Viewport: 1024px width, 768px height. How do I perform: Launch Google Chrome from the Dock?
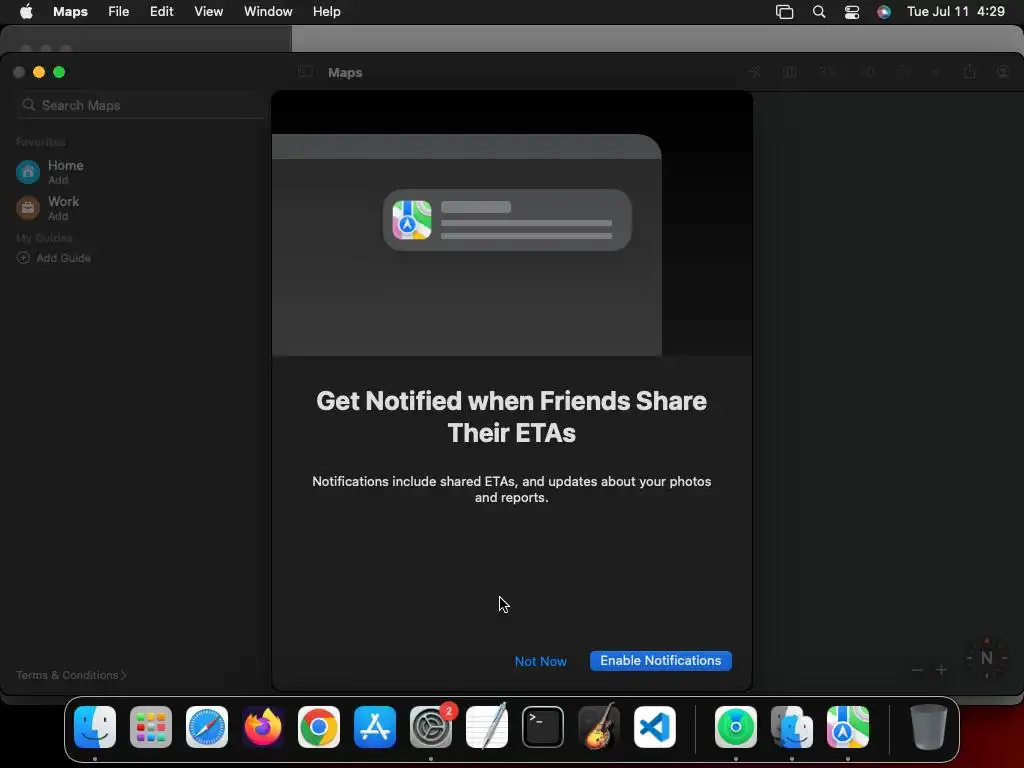pyautogui.click(x=319, y=727)
